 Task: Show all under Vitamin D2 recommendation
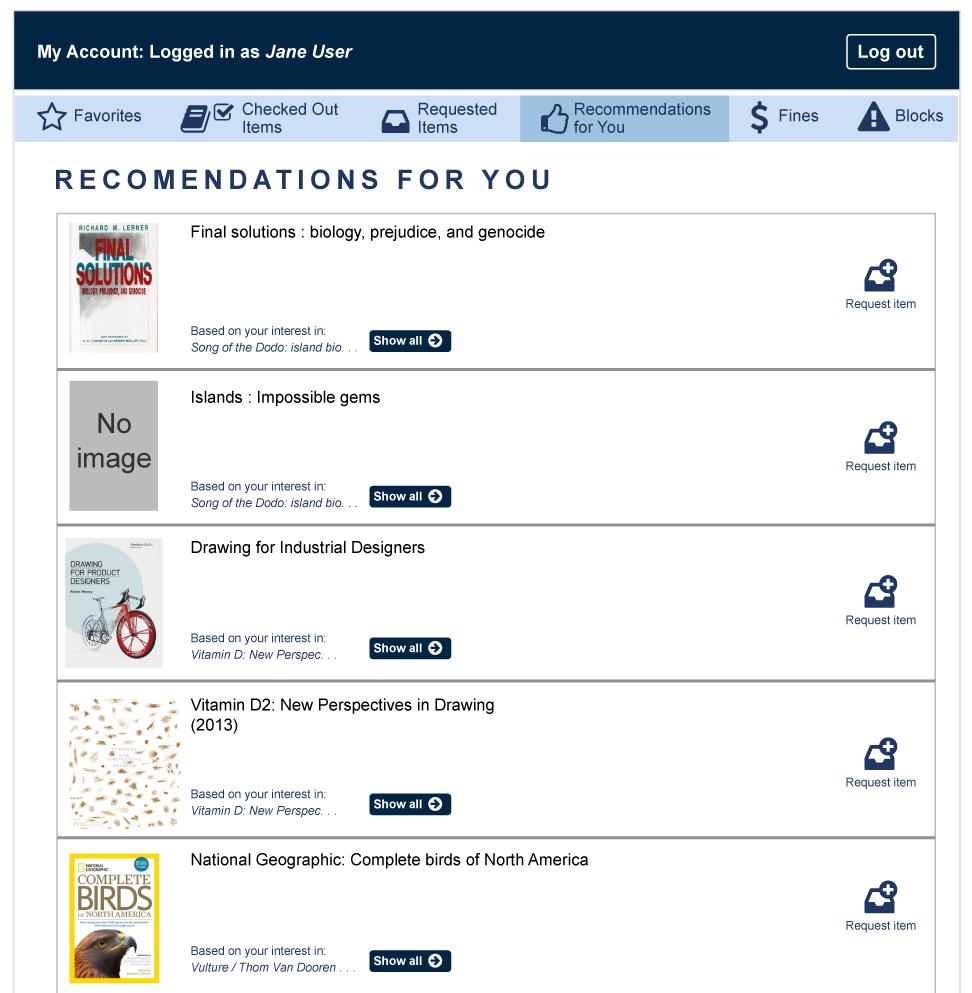click(x=410, y=804)
